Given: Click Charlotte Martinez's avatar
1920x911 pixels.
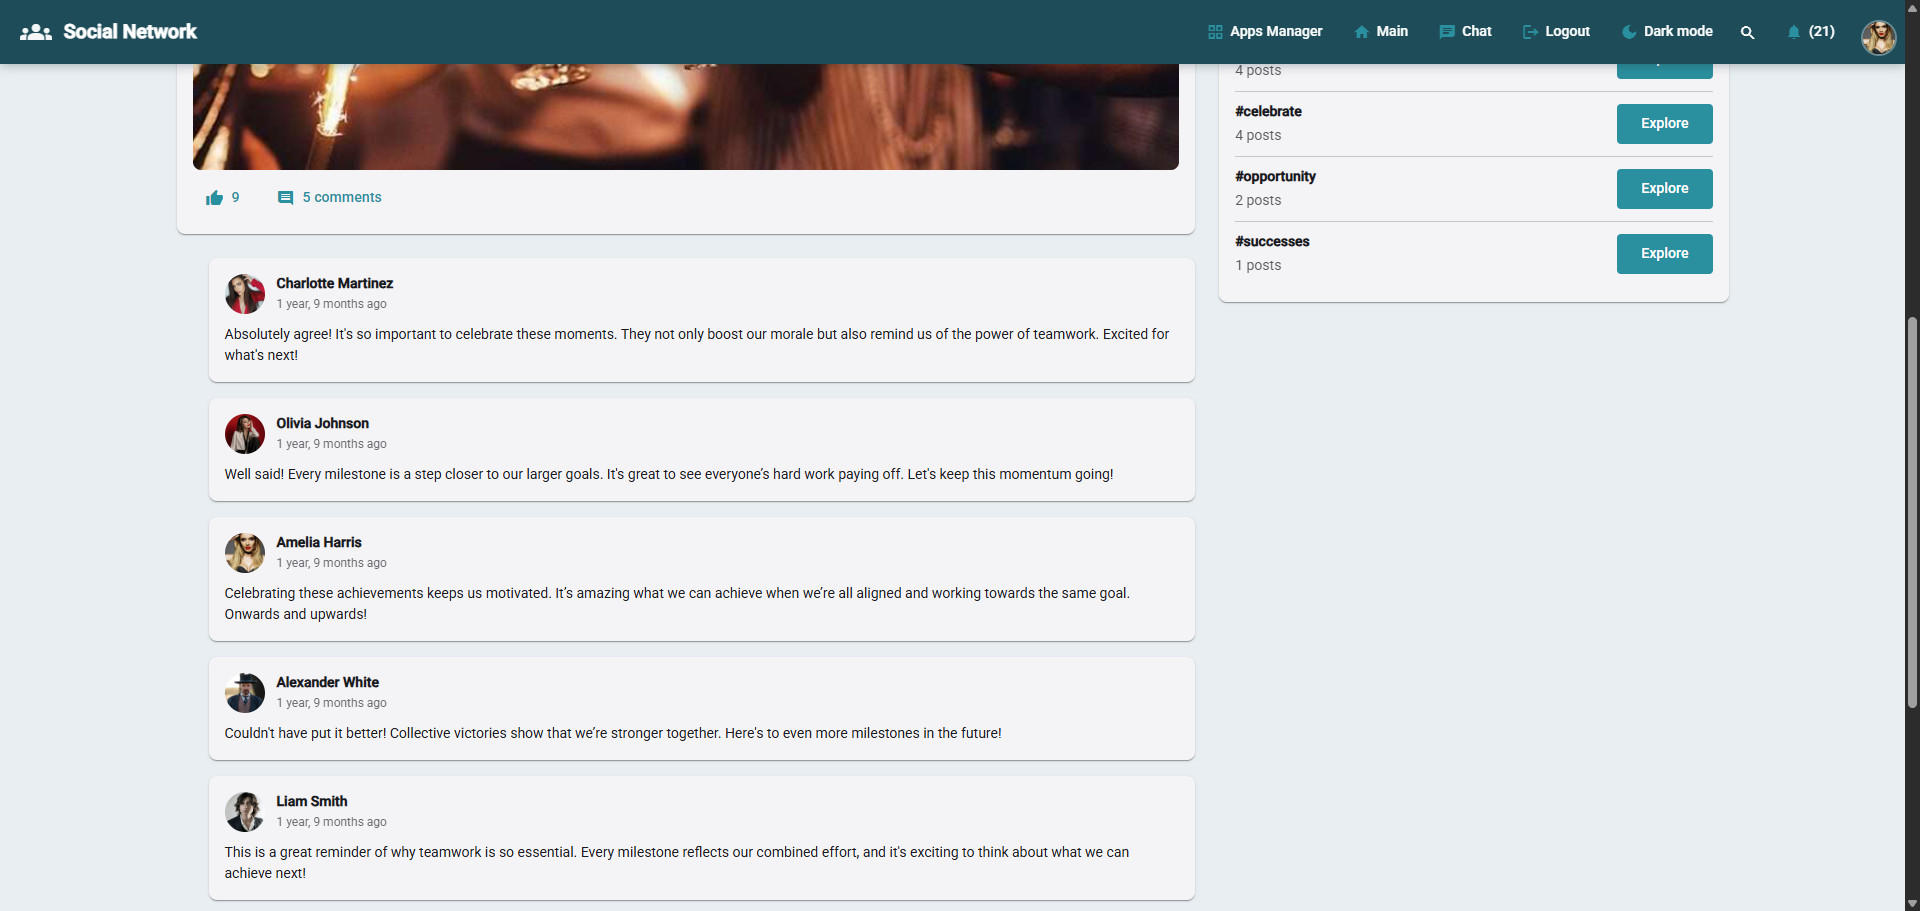Looking at the screenshot, I should pos(245,294).
